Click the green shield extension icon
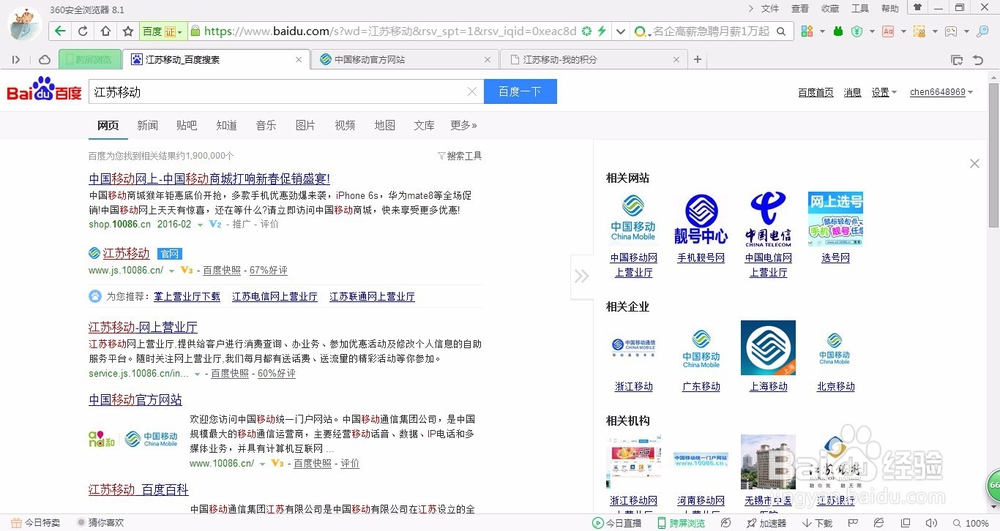Image resolution: width=1000 pixels, height=531 pixels. [857, 31]
